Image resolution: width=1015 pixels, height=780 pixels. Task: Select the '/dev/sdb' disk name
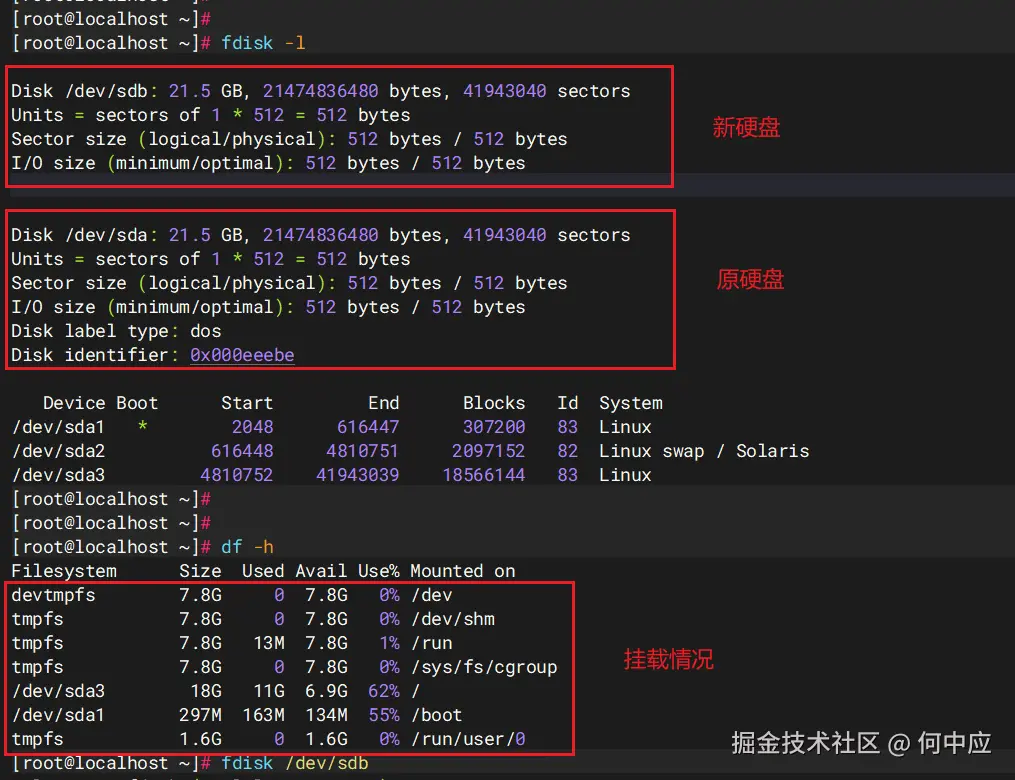[x=107, y=91]
